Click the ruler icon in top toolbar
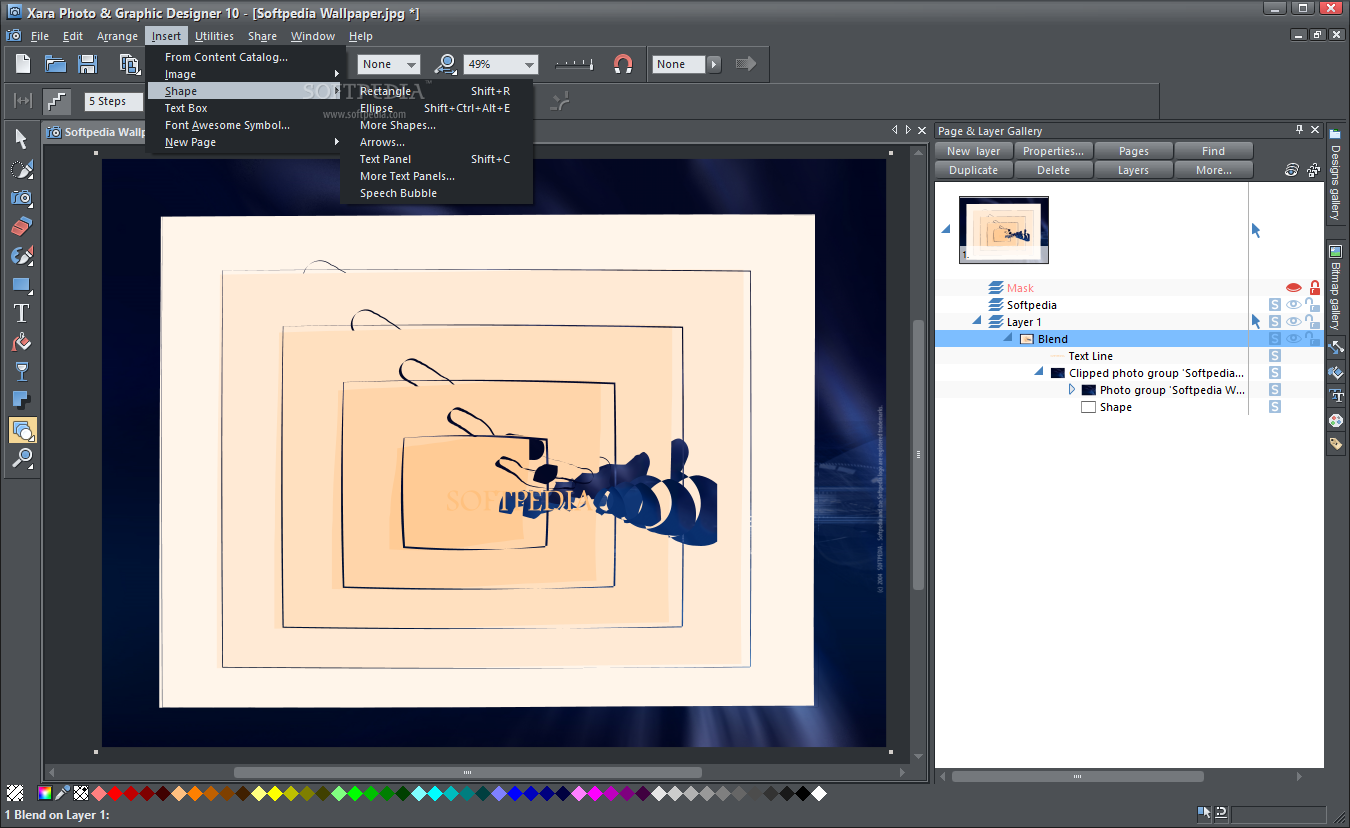Screen dimensions: 1350x828 tap(574, 64)
